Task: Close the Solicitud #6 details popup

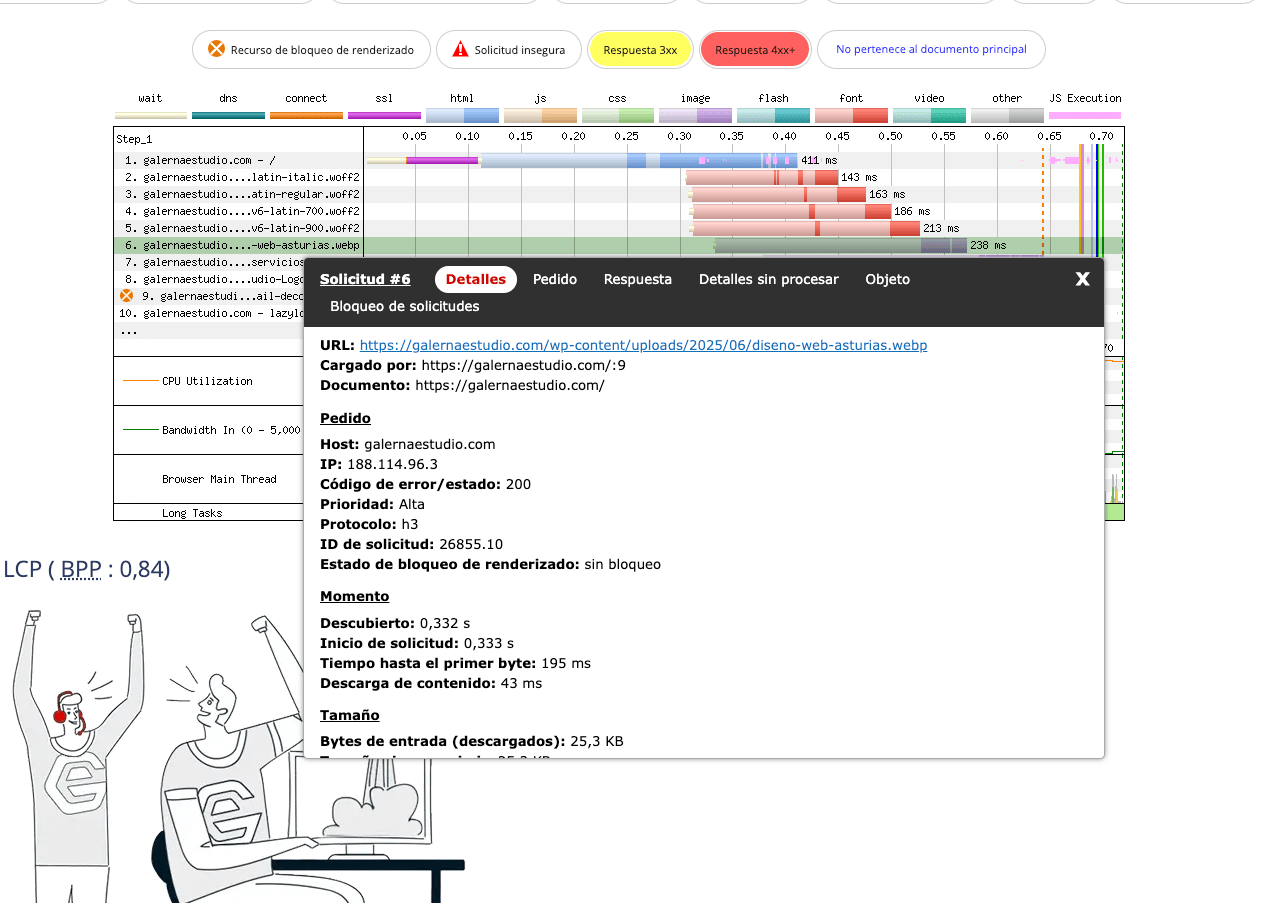Action: [1082, 279]
